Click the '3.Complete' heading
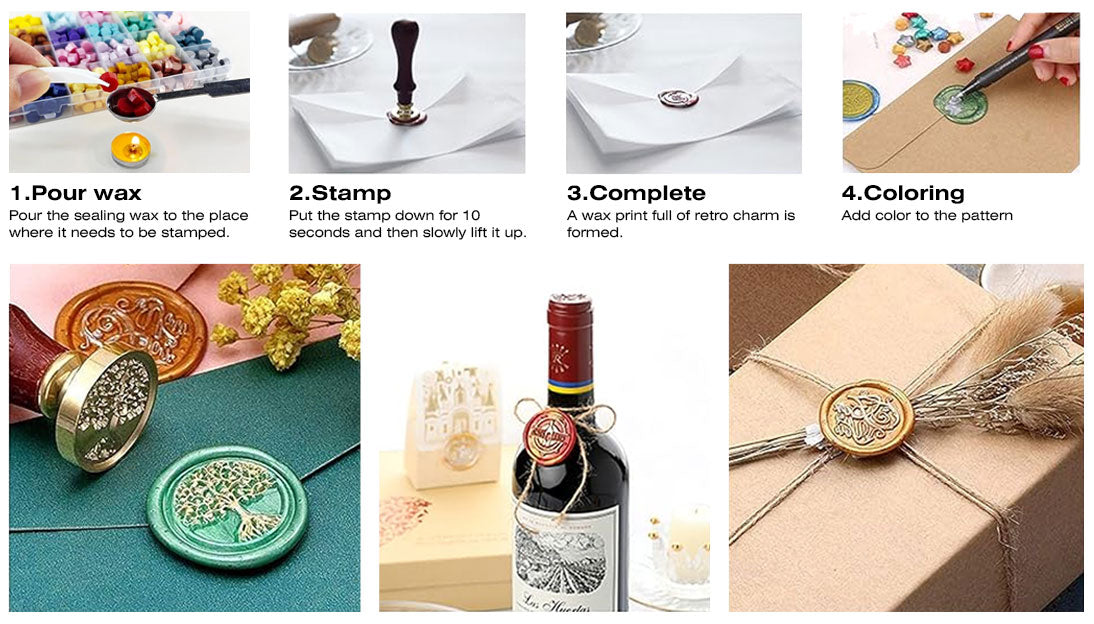The width and height of the screenshot is (1094, 624). (x=636, y=193)
